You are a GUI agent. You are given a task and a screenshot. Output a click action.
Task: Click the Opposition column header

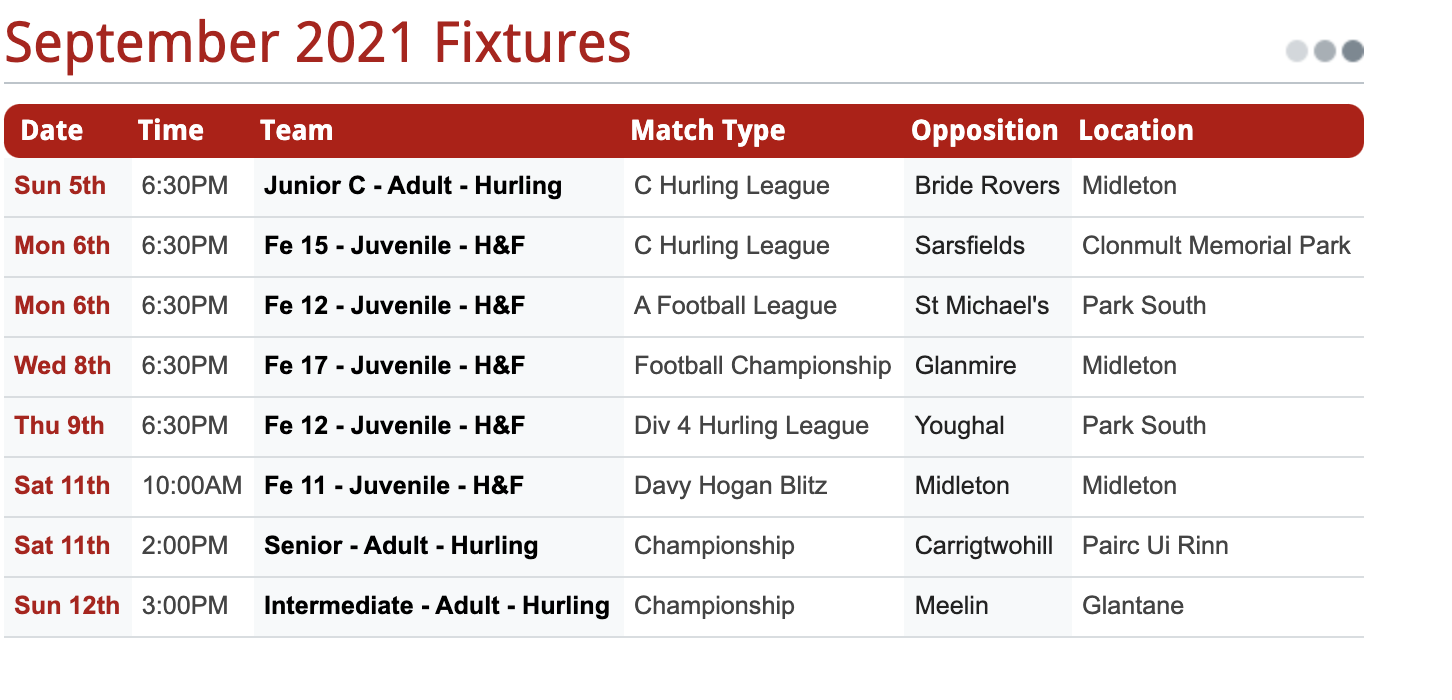(984, 131)
